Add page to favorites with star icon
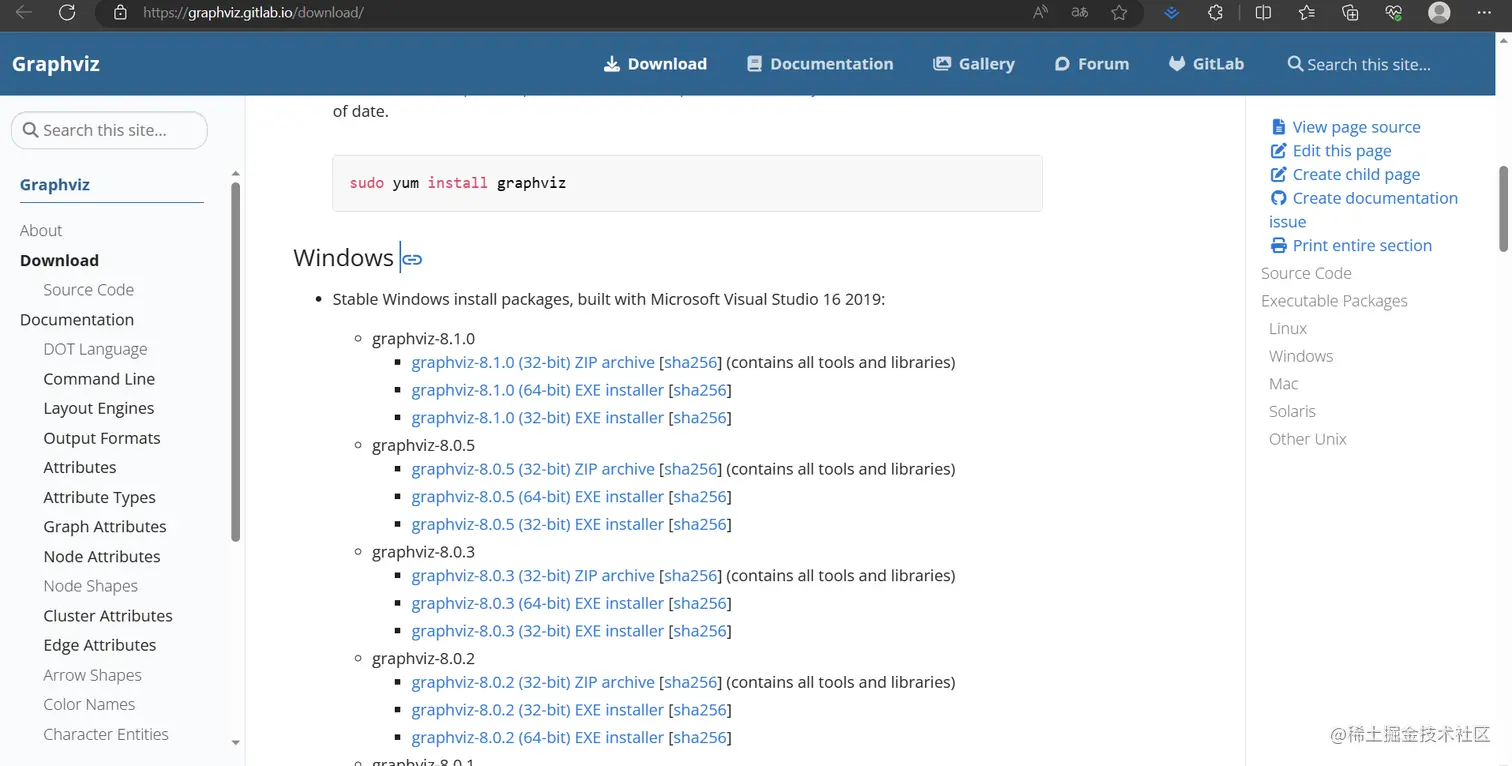Image resolution: width=1512 pixels, height=766 pixels. coord(1119,13)
